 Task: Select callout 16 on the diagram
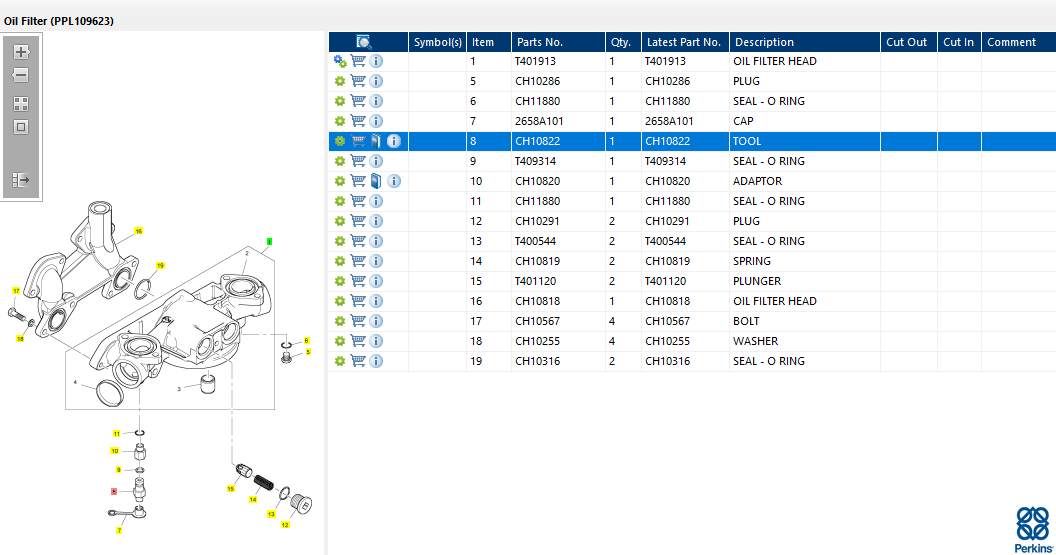pos(138,231)
